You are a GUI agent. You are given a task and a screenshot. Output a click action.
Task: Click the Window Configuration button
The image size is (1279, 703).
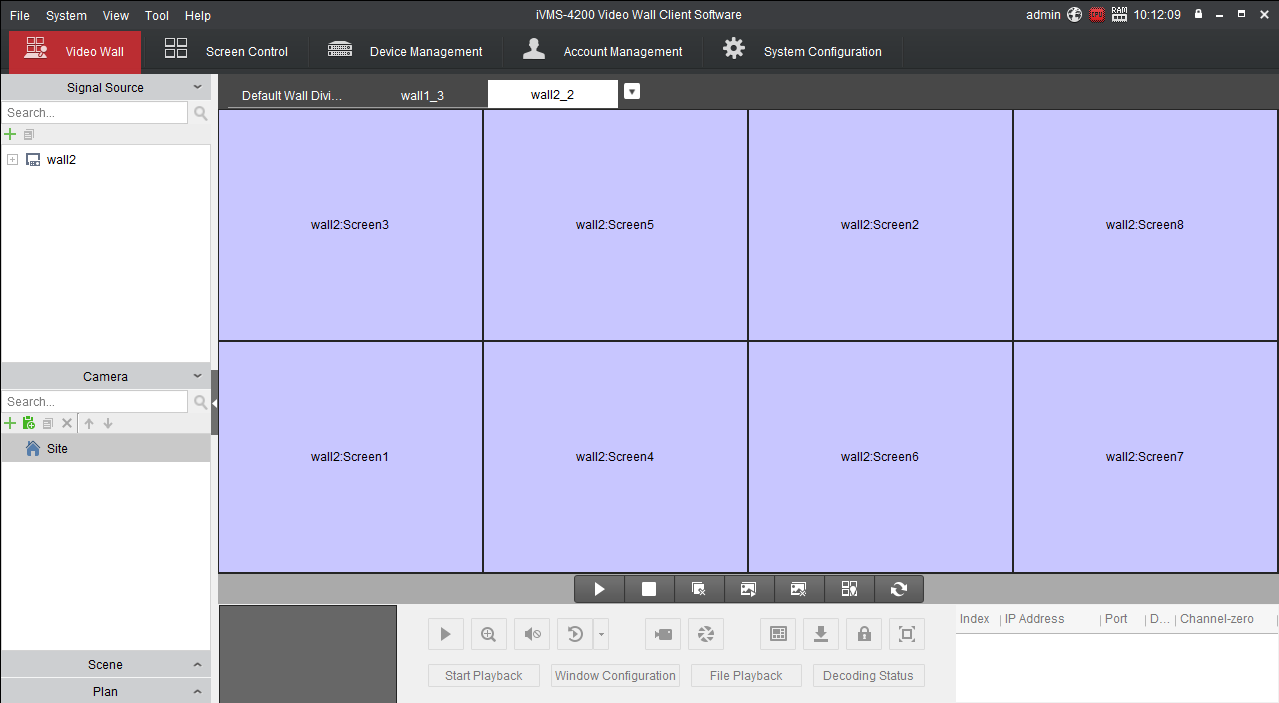[615, 676]
